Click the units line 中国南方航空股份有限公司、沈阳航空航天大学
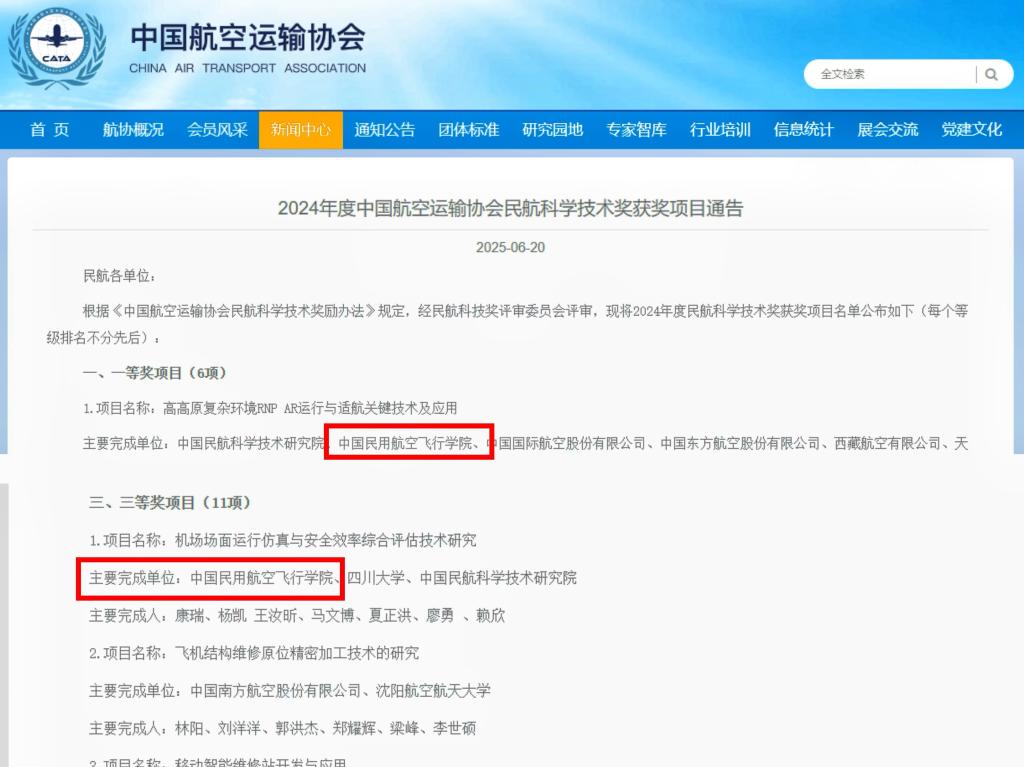 pyautogui.click(x=290, y=691)
